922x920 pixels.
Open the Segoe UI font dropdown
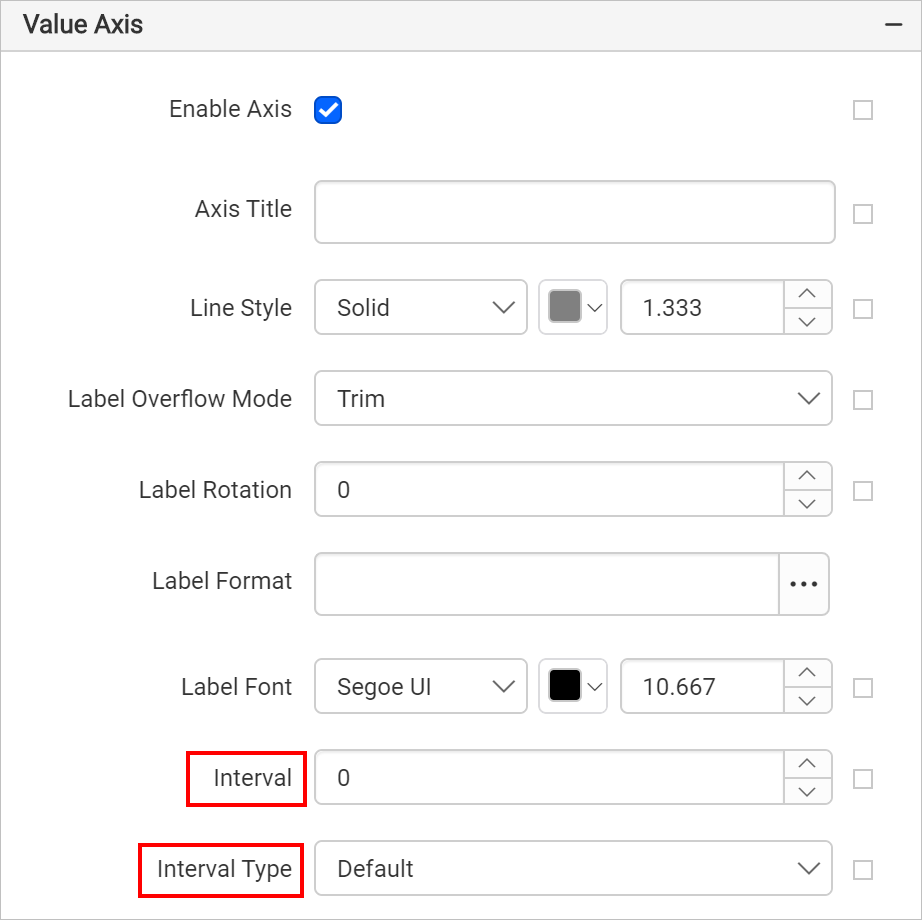[x=421, y=686]
